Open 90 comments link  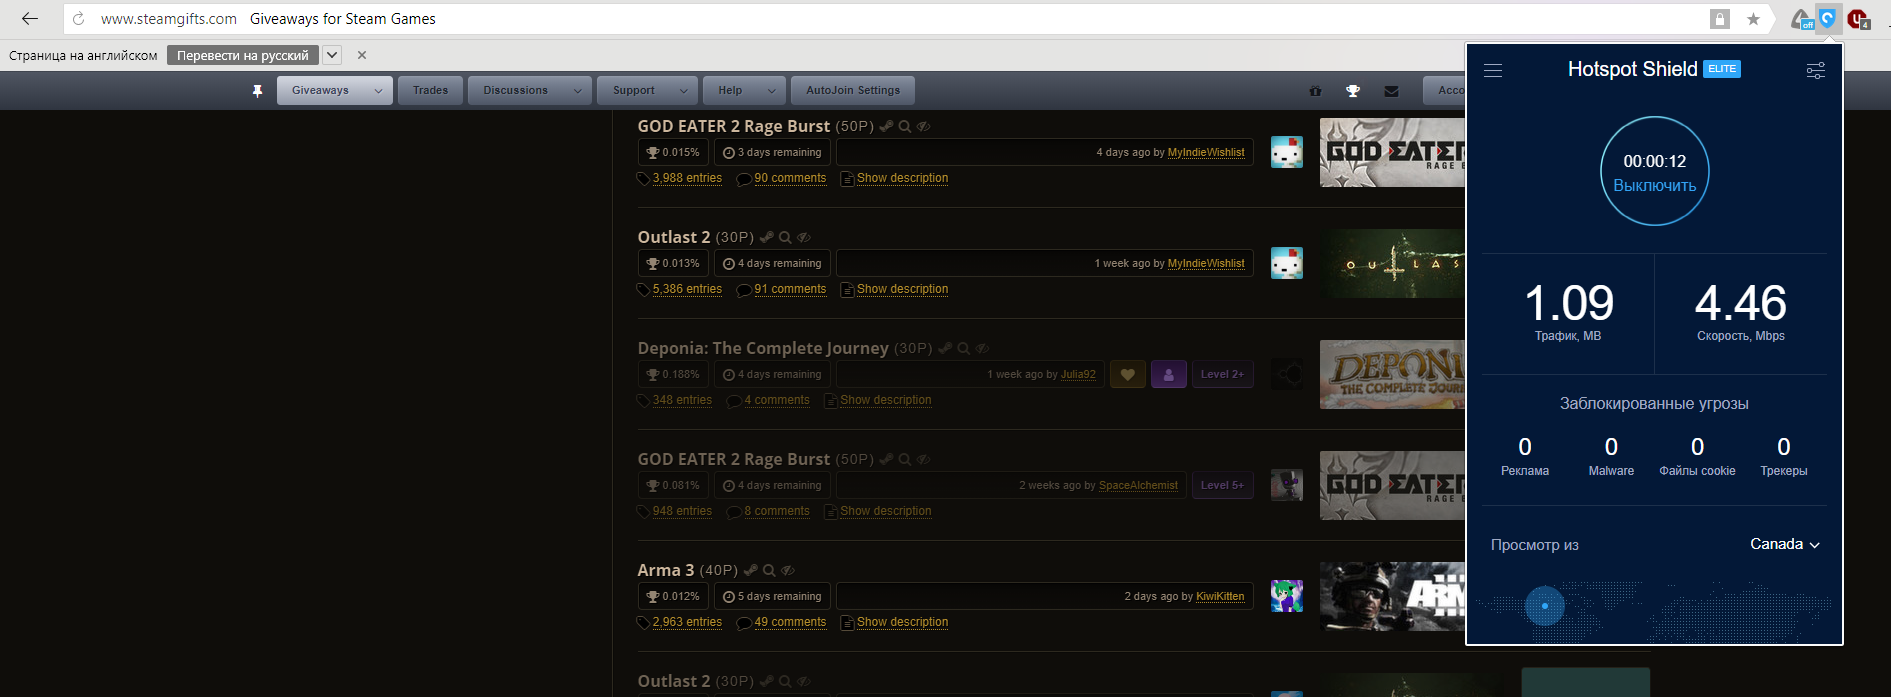point(790,178)
